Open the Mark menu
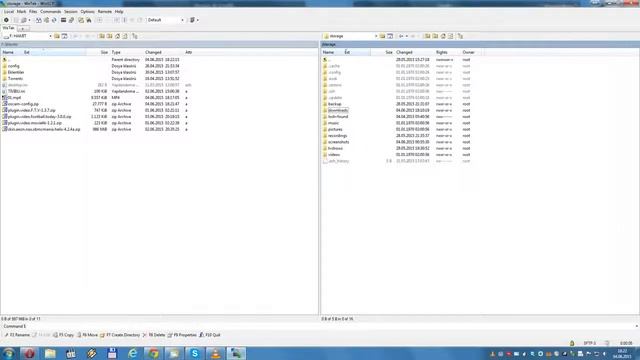640x360 pixels. [21, 12]
